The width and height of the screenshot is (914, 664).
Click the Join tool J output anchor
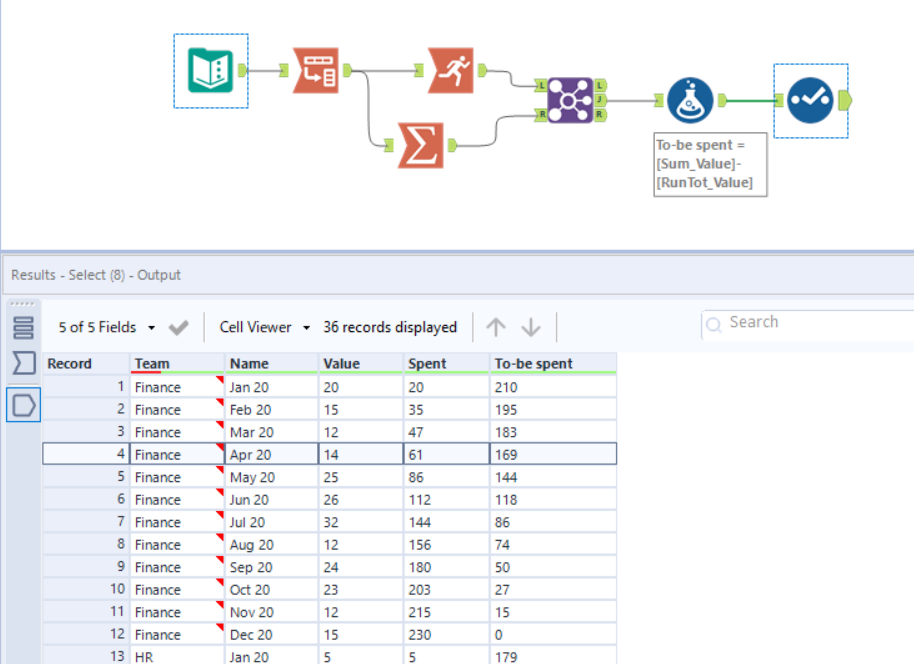tap(600, 100)
